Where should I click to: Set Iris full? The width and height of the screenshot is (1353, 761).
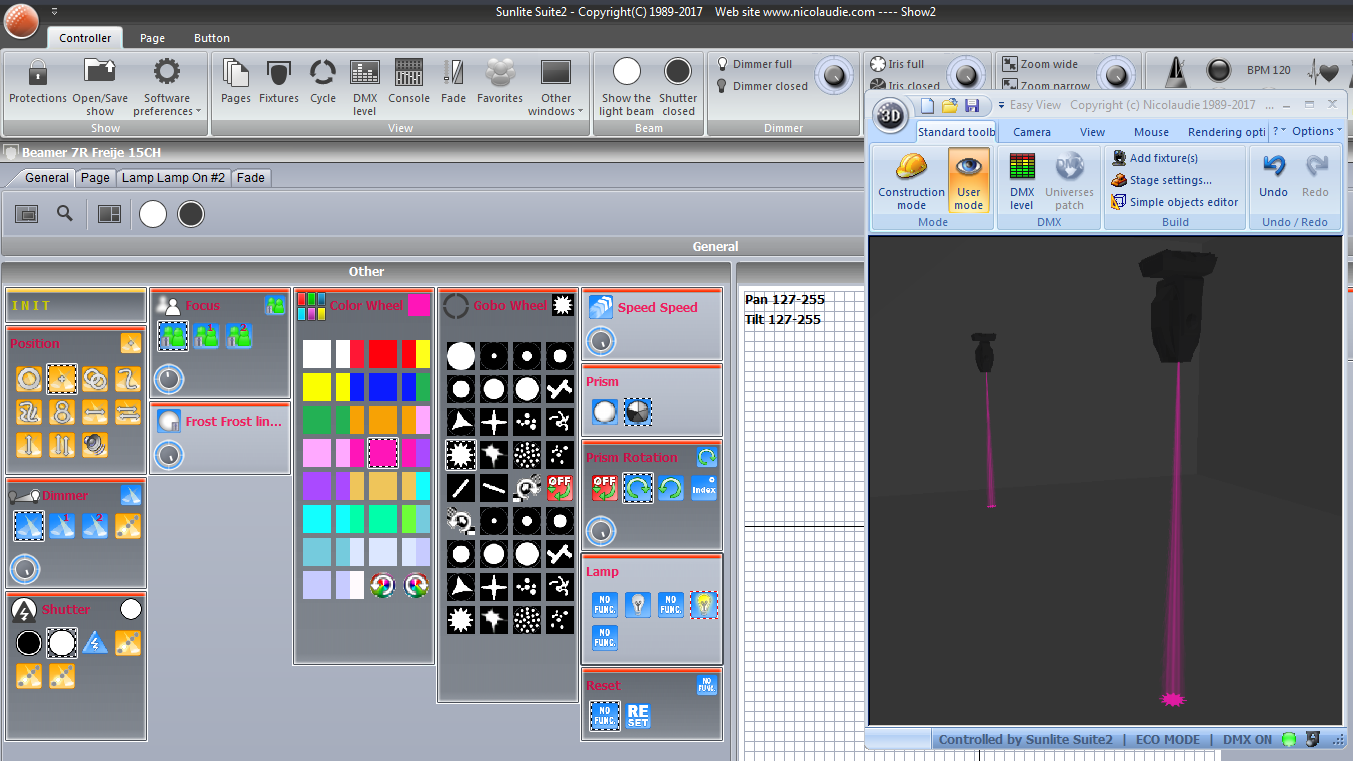[x=898, y=64]
